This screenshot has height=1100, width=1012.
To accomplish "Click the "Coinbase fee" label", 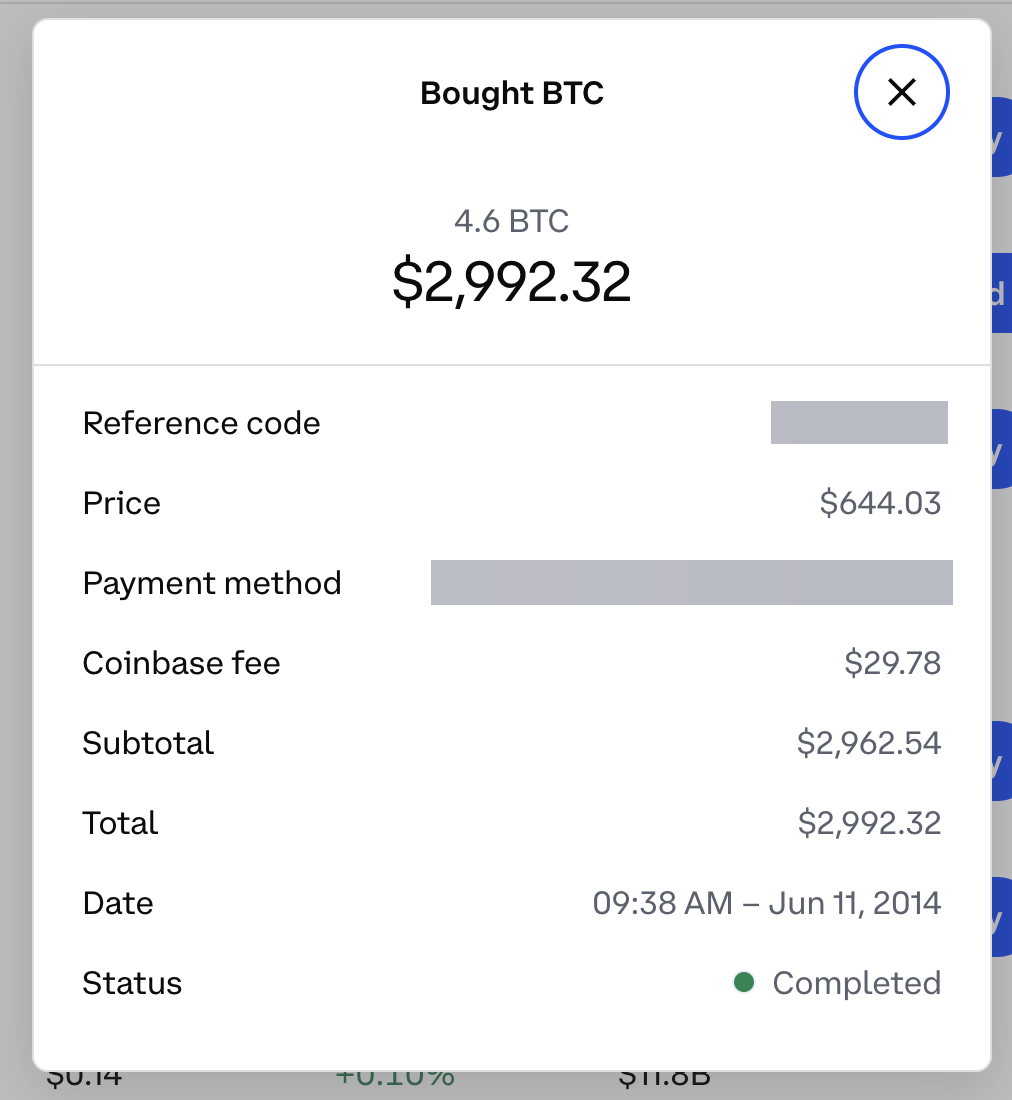I will pos(181,663).
